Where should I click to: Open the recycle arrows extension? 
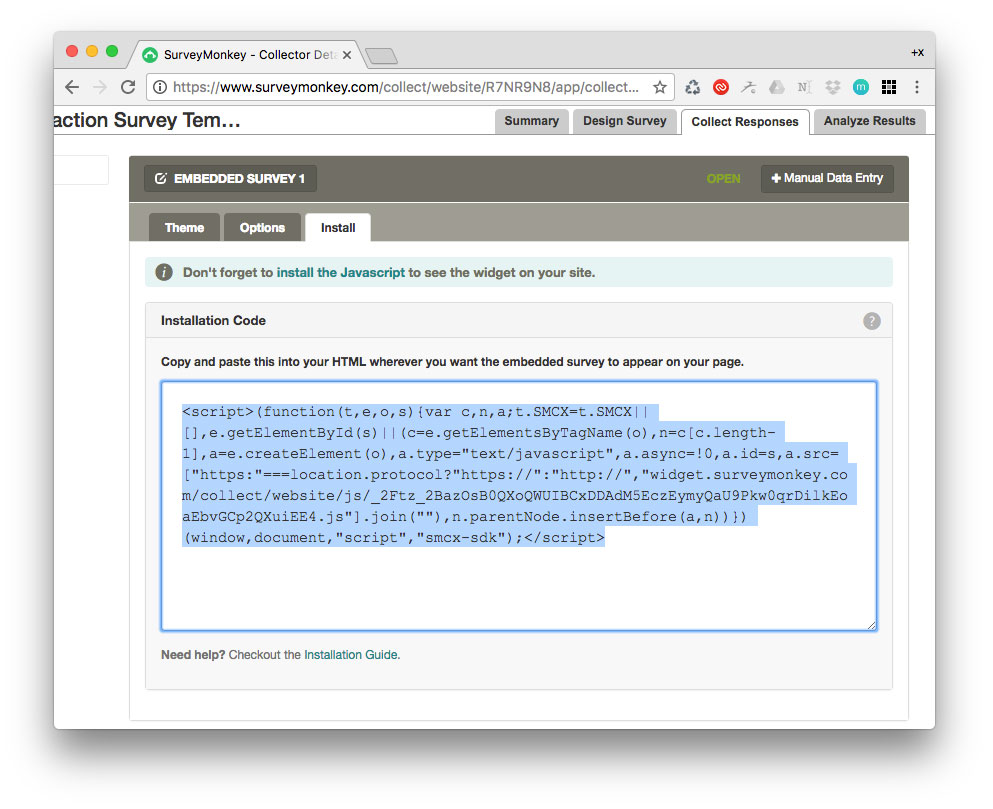pos(693,87)
